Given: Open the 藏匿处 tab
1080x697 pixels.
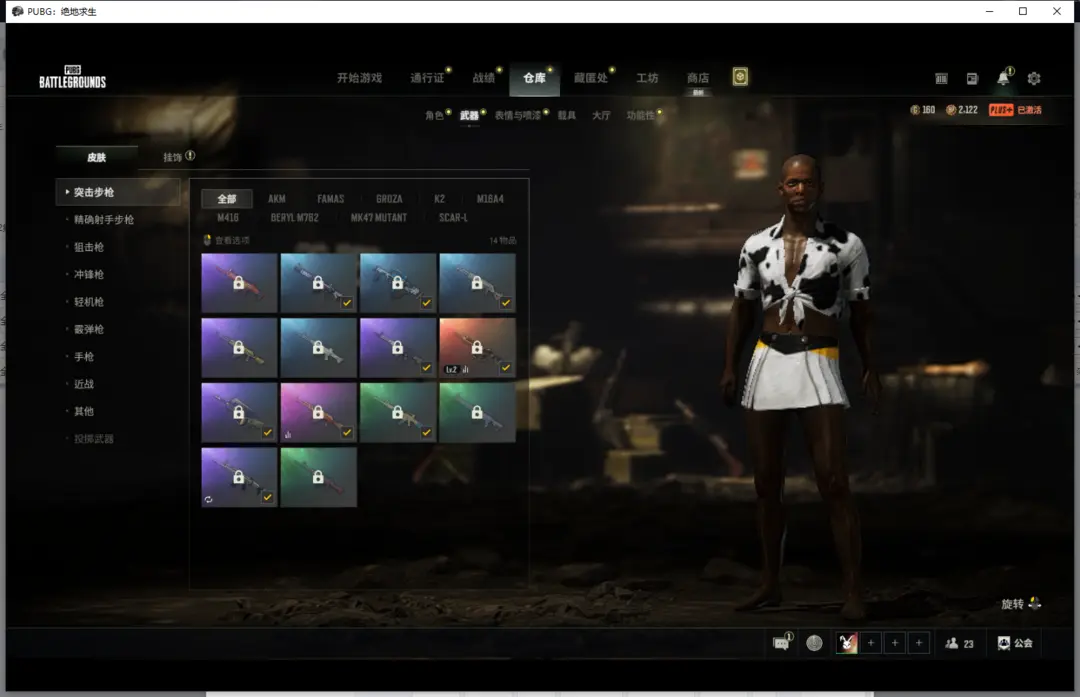Looking at the screenshot, I should 591,78.
